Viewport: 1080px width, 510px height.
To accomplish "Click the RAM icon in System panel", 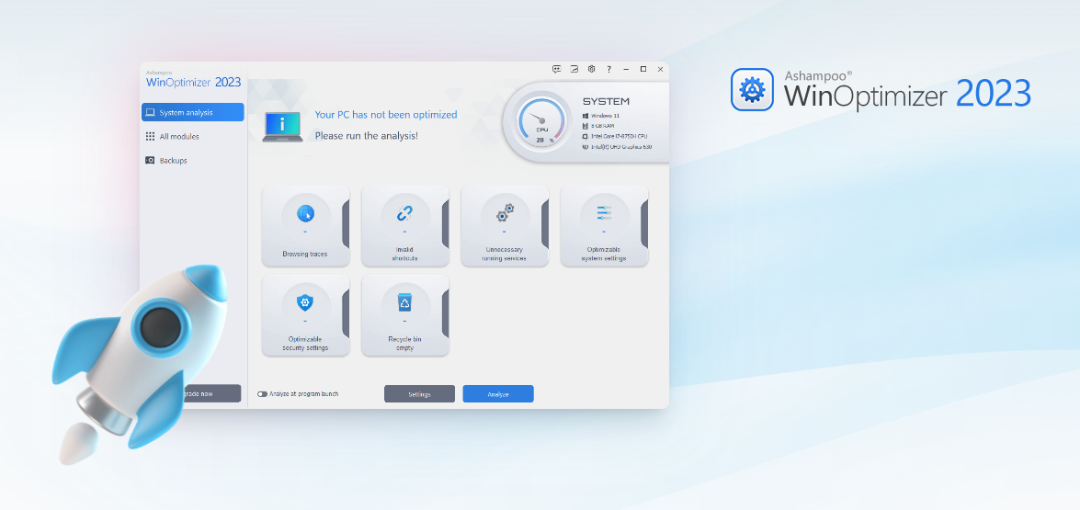I will [x=585, y=126].
